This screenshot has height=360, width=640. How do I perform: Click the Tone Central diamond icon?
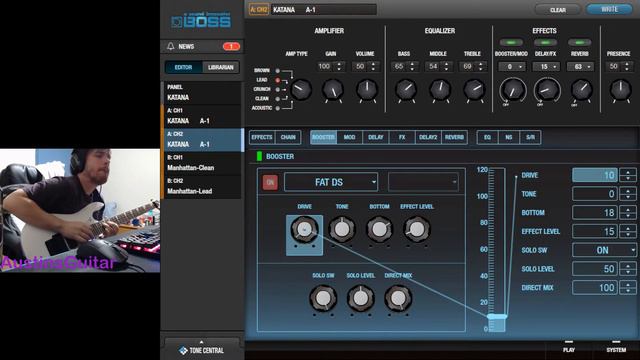pyautogui.click(x=183, y=350)
